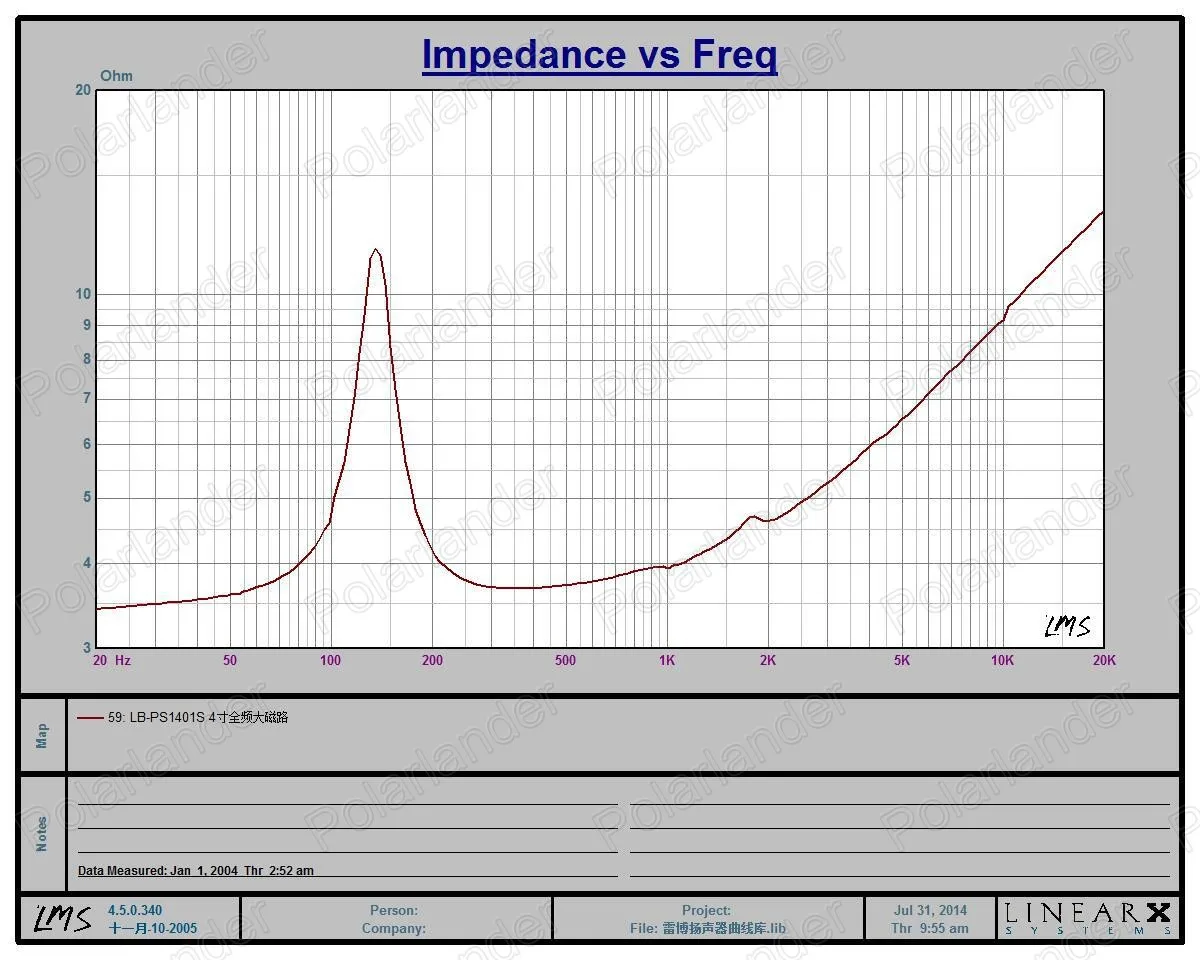
Task: Click the "20K" frequency axis label
Action: click(x=1104, y=660)
